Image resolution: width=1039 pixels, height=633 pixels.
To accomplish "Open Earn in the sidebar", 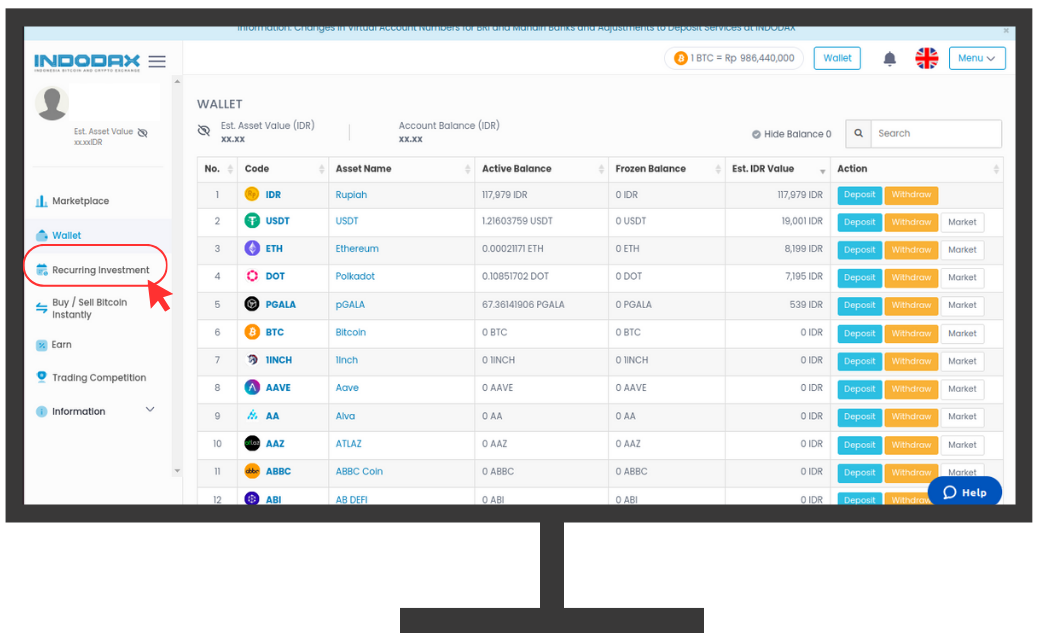I will 61,345.
